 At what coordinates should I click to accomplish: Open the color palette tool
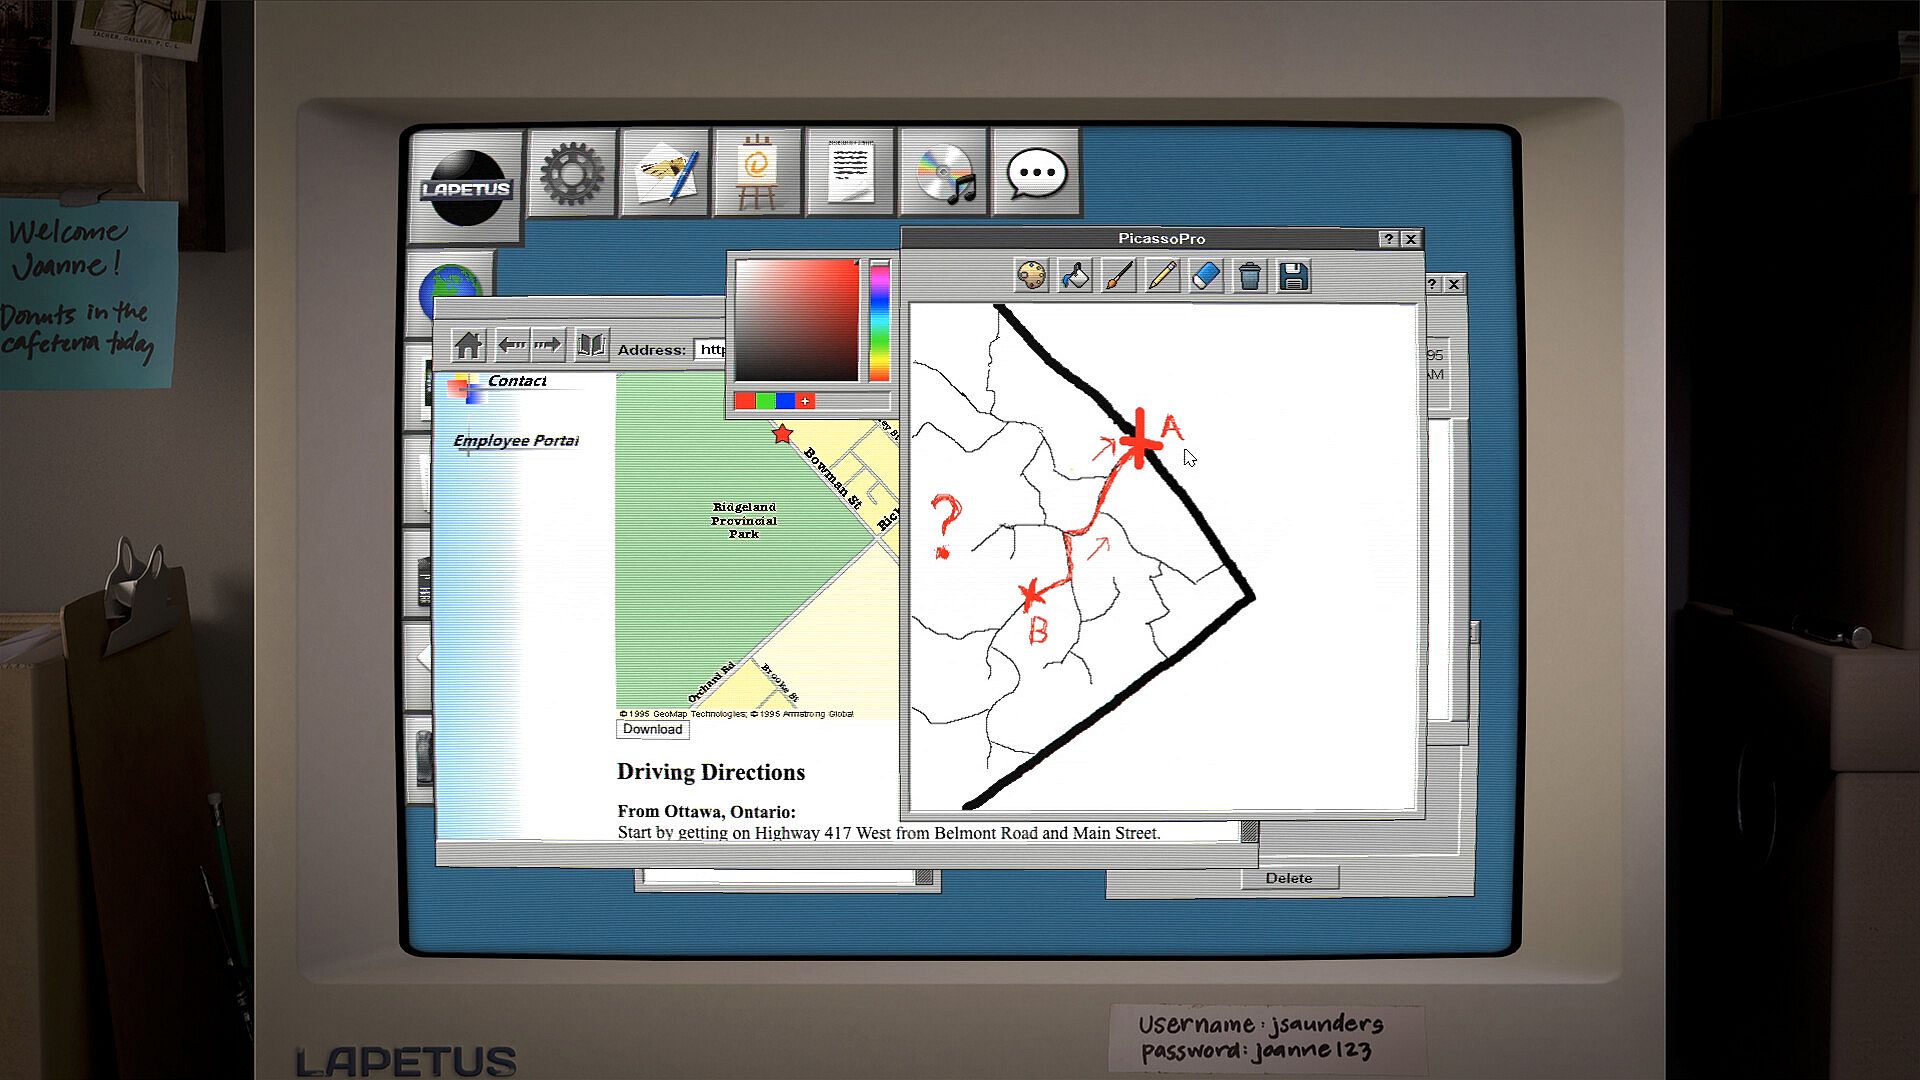click(1031, 276)
